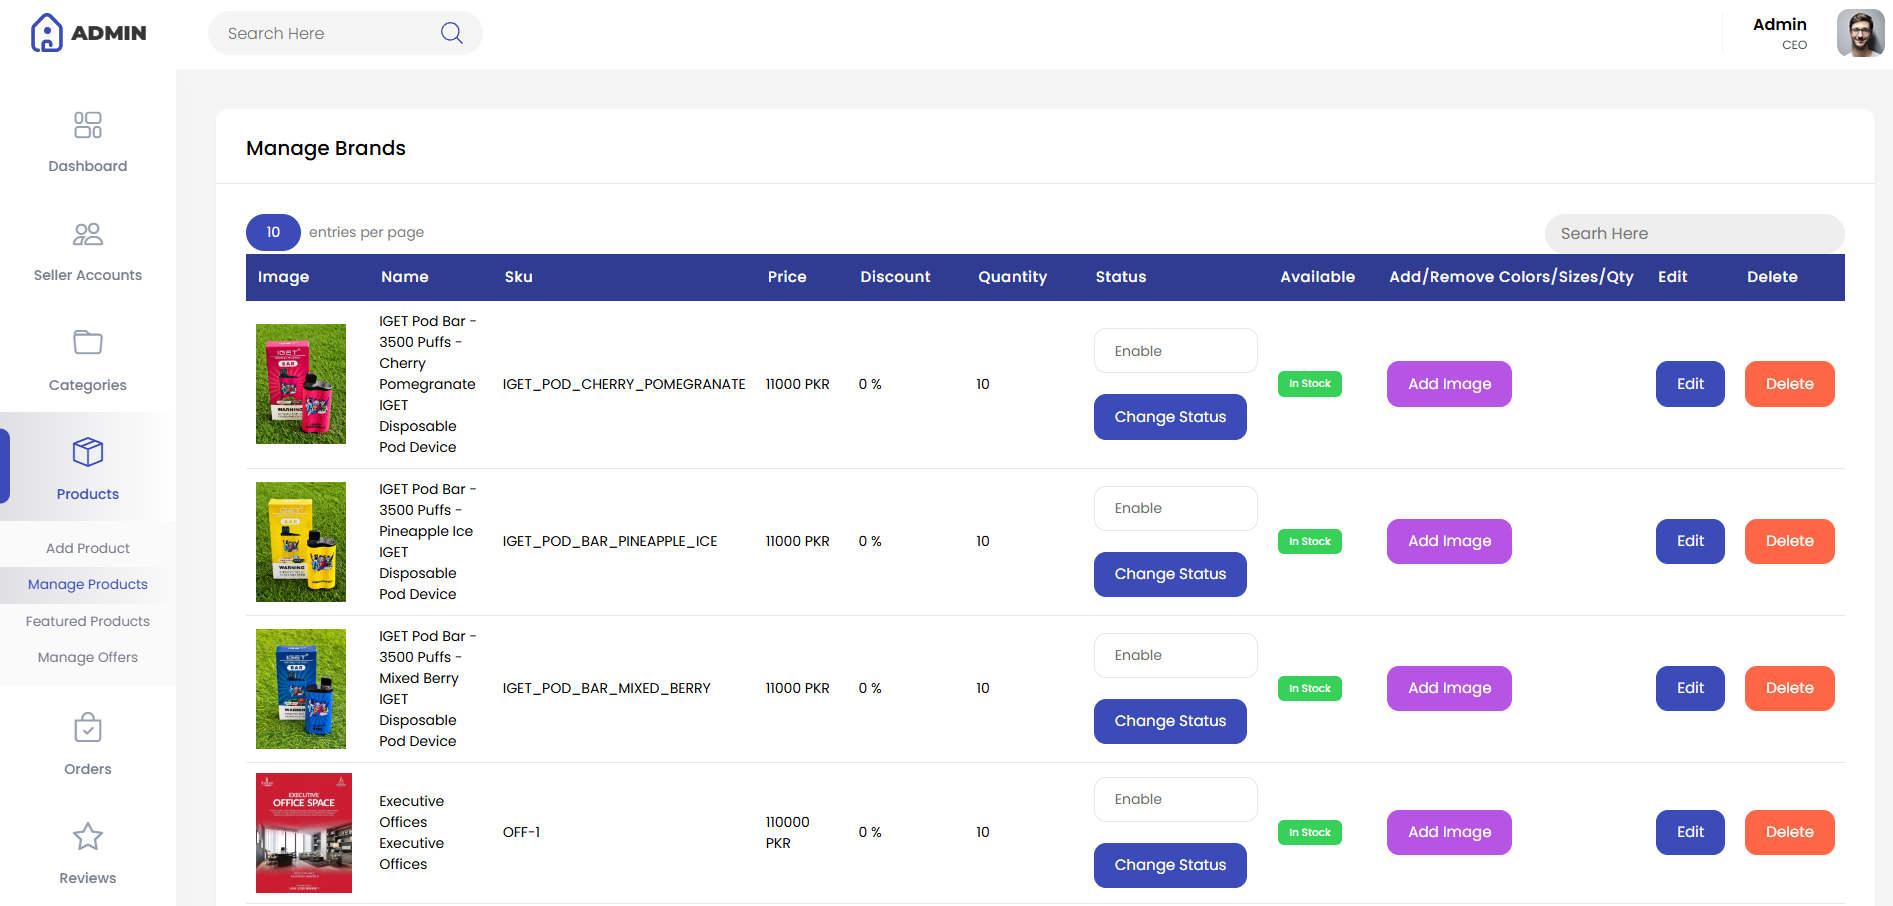Click the Seller Accounts people icon
This screenshot has width=1893, height=906.
[88, 234]
